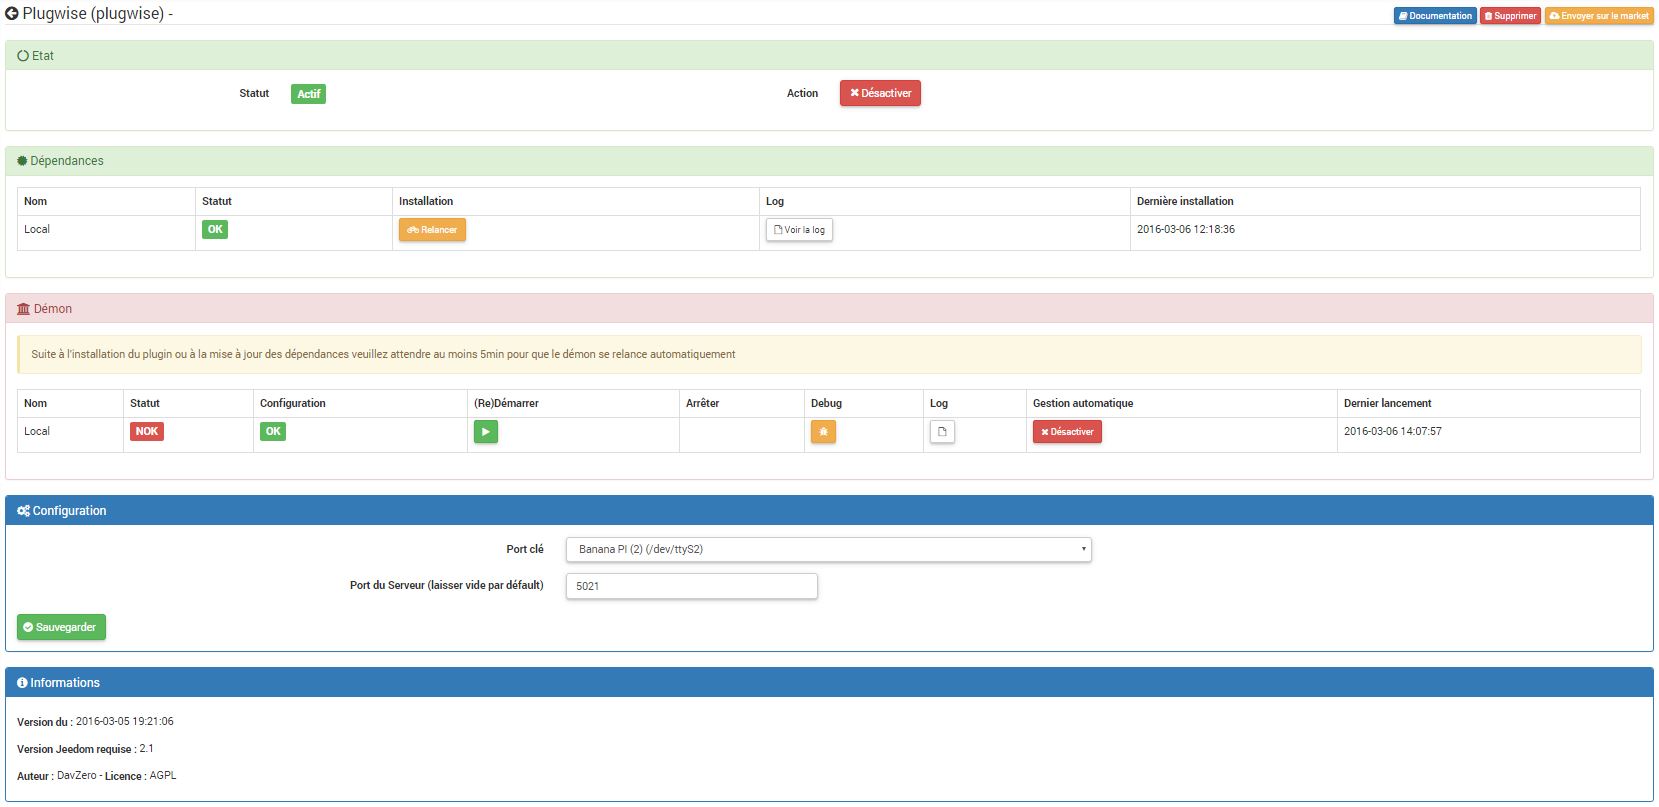
Task: Click the red NOK daemon status badge
Action: (147, 432)
